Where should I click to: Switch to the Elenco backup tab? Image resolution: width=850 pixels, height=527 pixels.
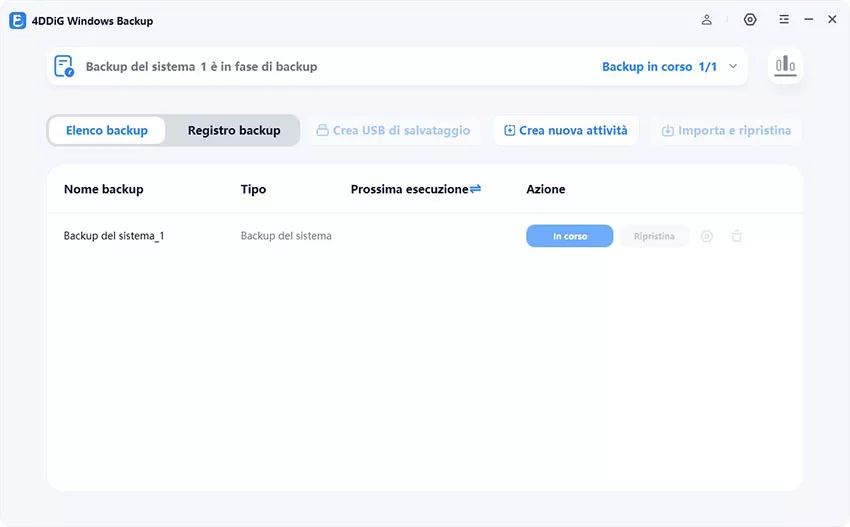[107, 130]
